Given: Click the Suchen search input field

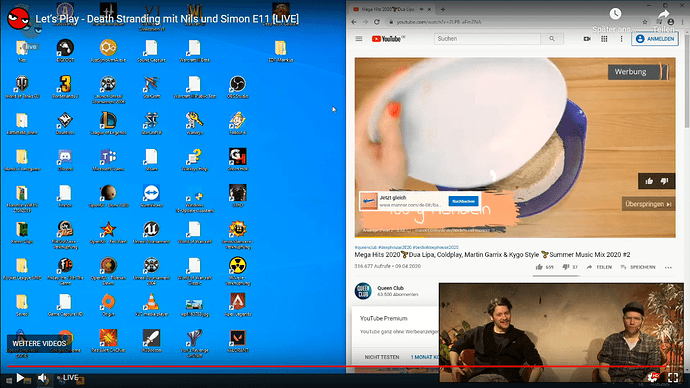Looking at the screenshot, I should 488,39.
